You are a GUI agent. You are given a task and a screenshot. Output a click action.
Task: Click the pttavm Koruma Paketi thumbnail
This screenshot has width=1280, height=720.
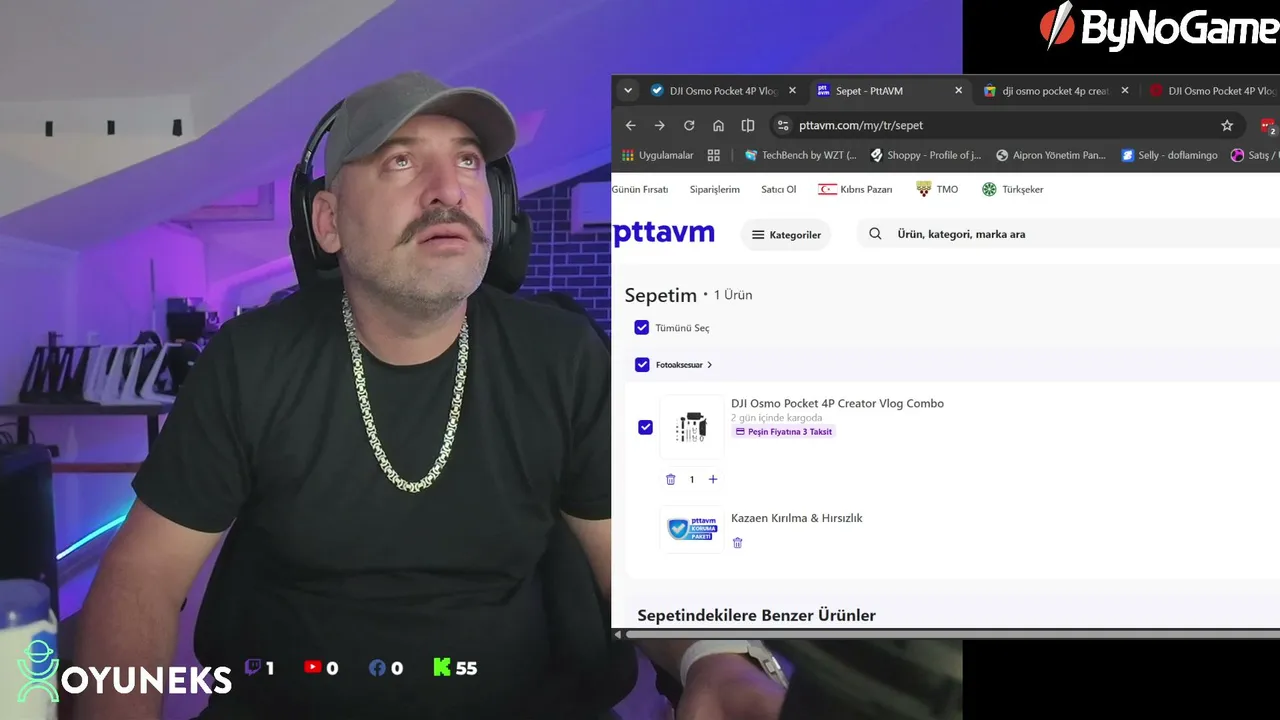click(x=692, y=529)
